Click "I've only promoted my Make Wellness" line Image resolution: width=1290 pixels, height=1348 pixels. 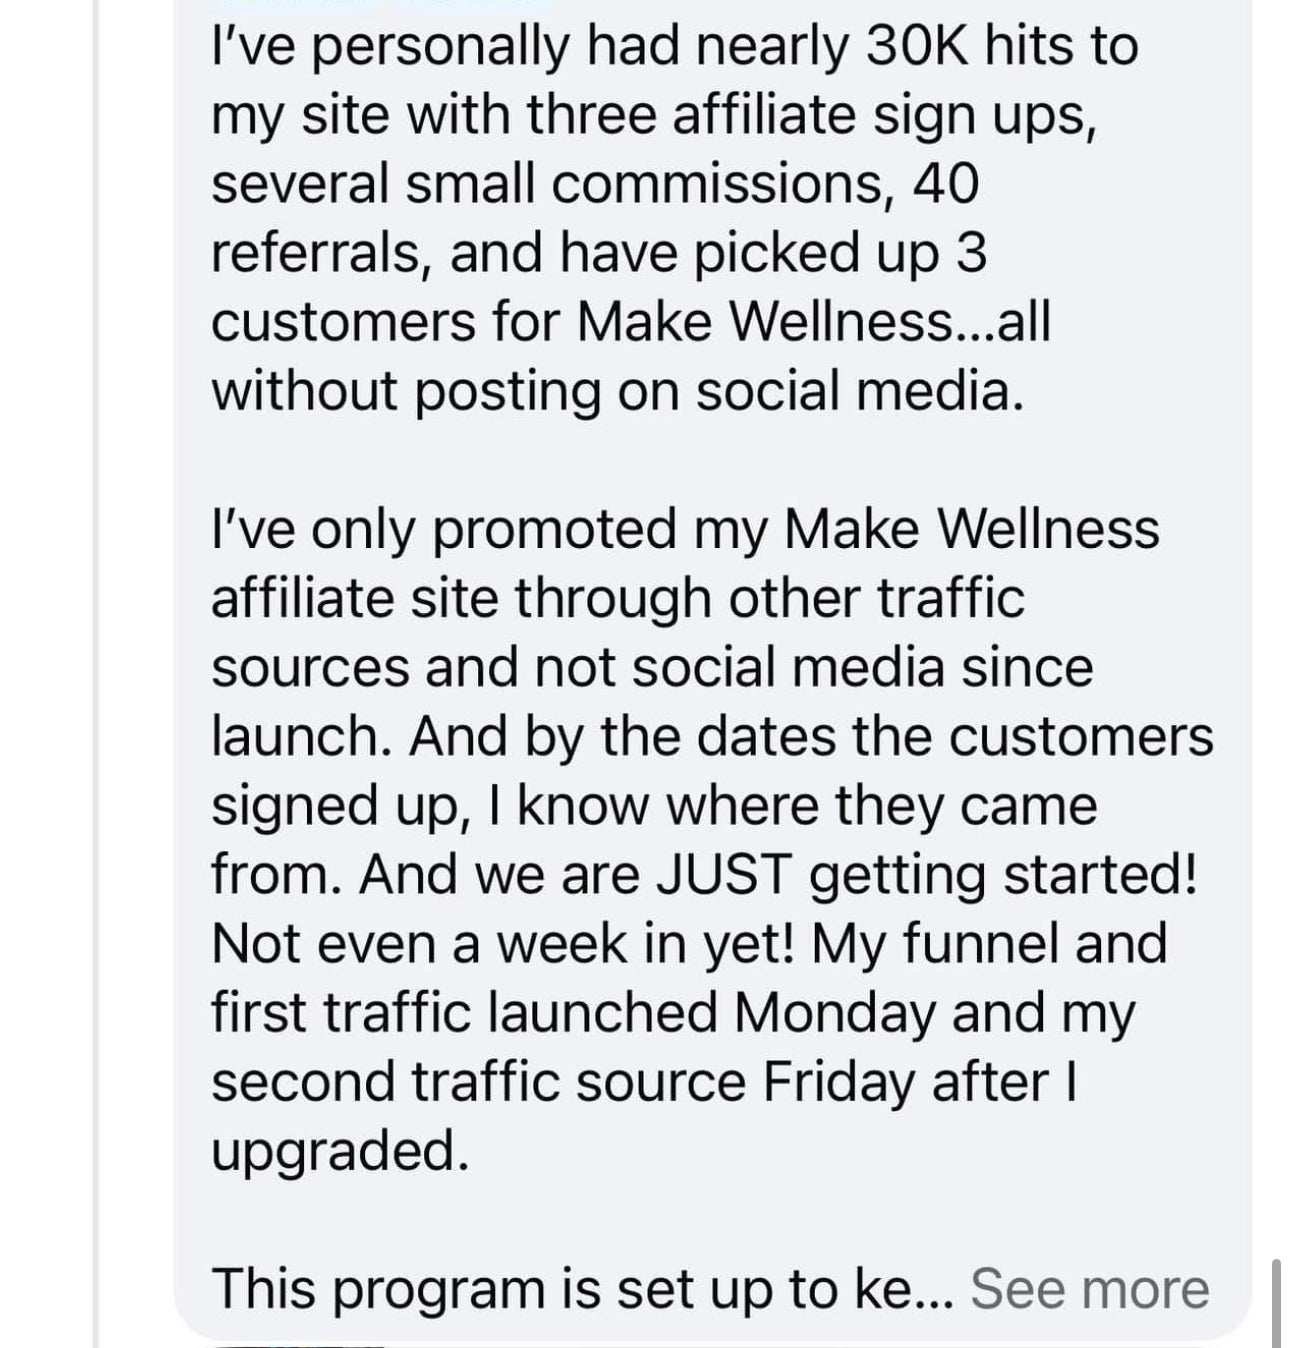pyautogui.click(x=685, y=529)
